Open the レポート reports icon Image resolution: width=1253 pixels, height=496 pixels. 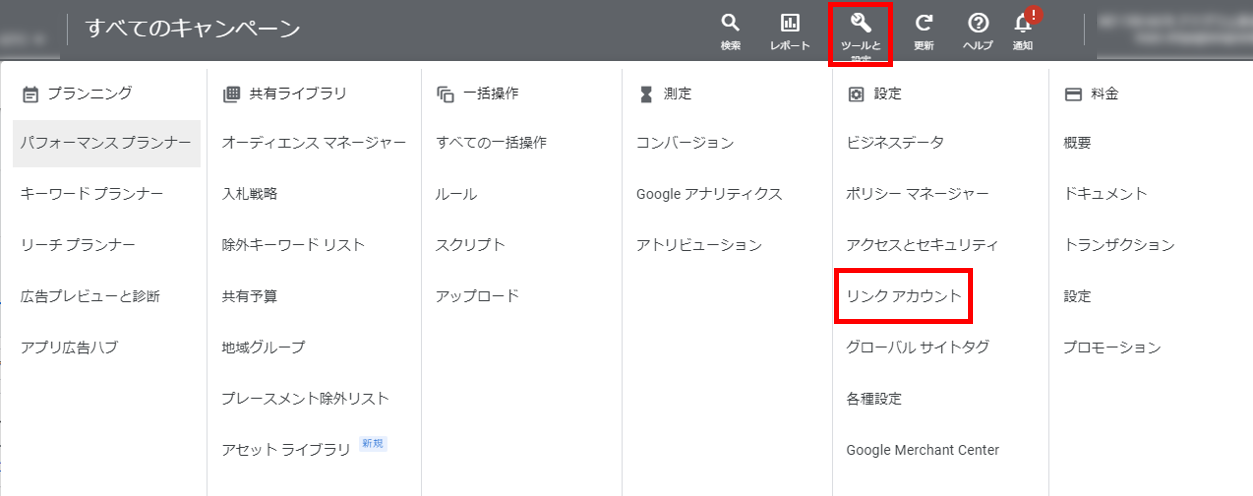pyautogui.click(x=790, y=24)
